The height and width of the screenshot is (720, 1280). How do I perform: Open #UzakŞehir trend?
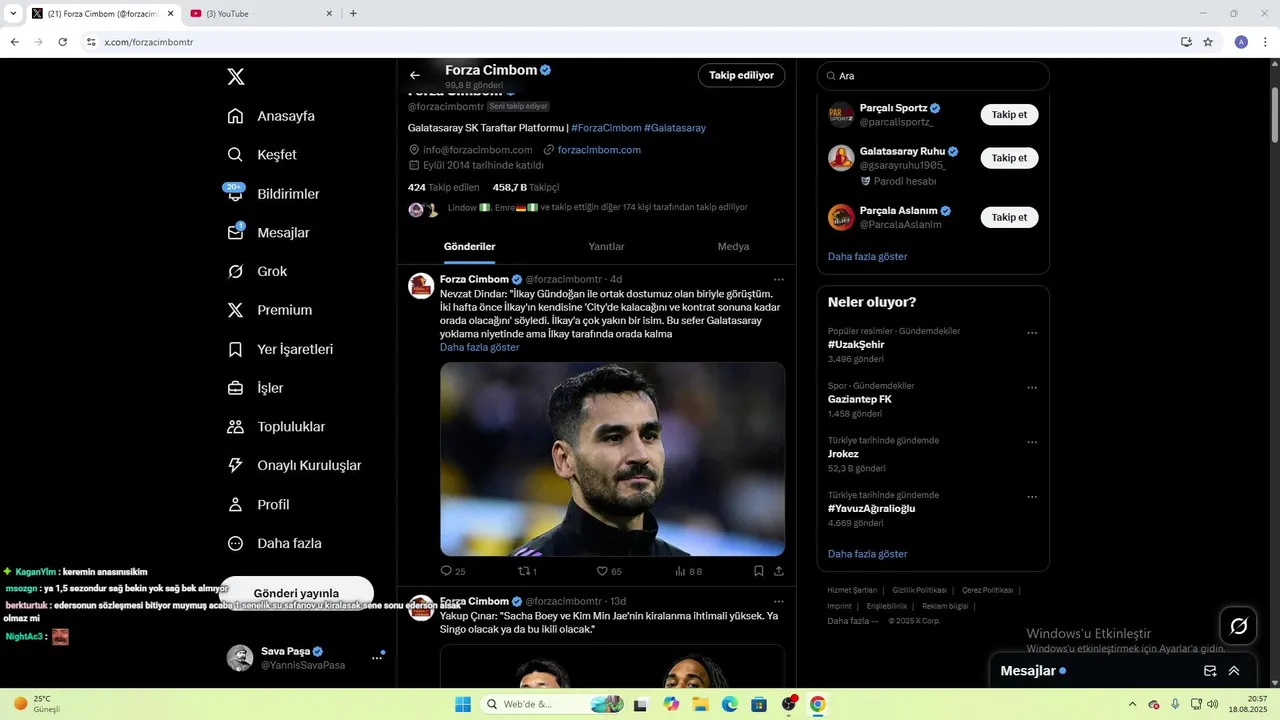(x=856, y=345)
